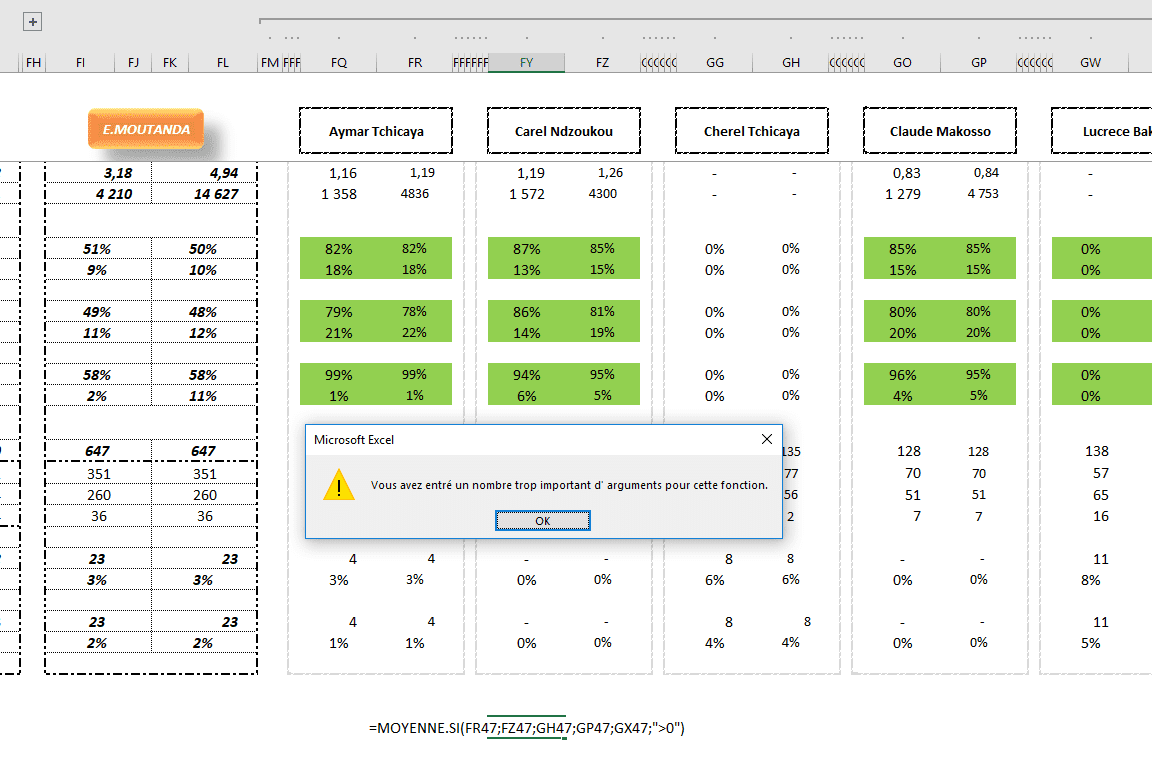
Task: Select the green 94% cell under Carel Ndzoukou
Action: pos(526,375)
